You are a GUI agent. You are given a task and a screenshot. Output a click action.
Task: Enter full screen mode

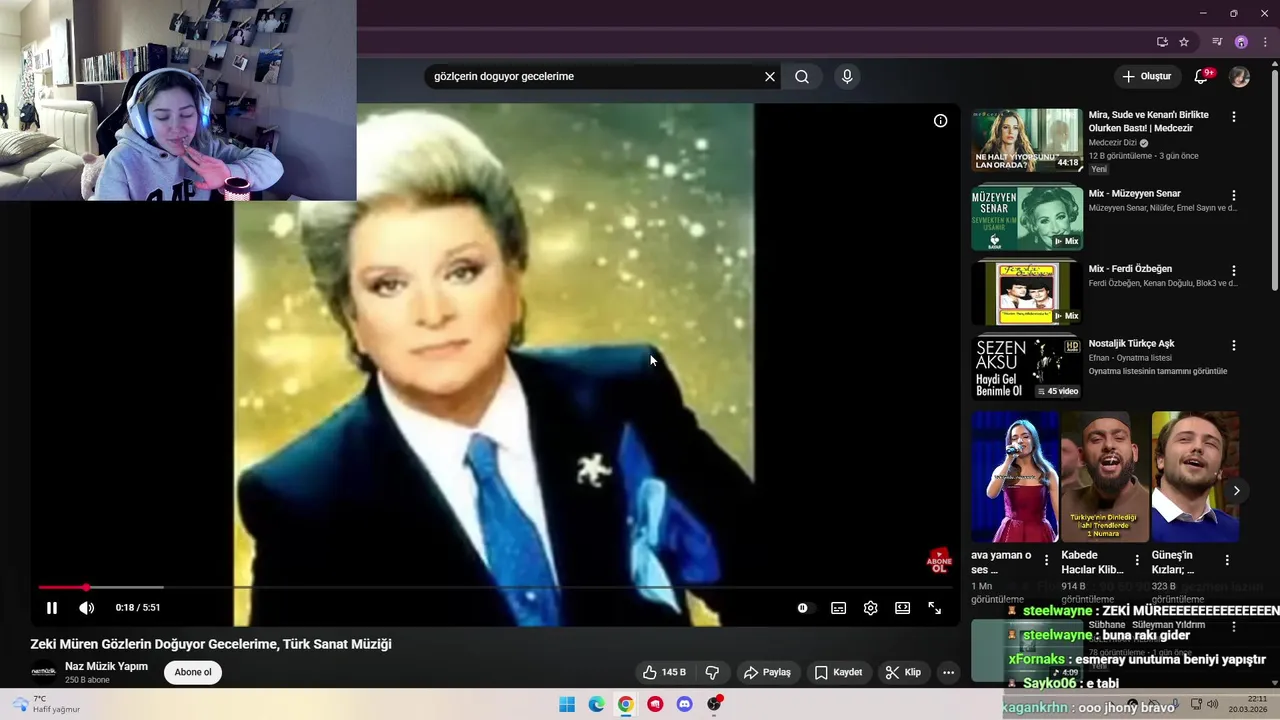point(934,608)
